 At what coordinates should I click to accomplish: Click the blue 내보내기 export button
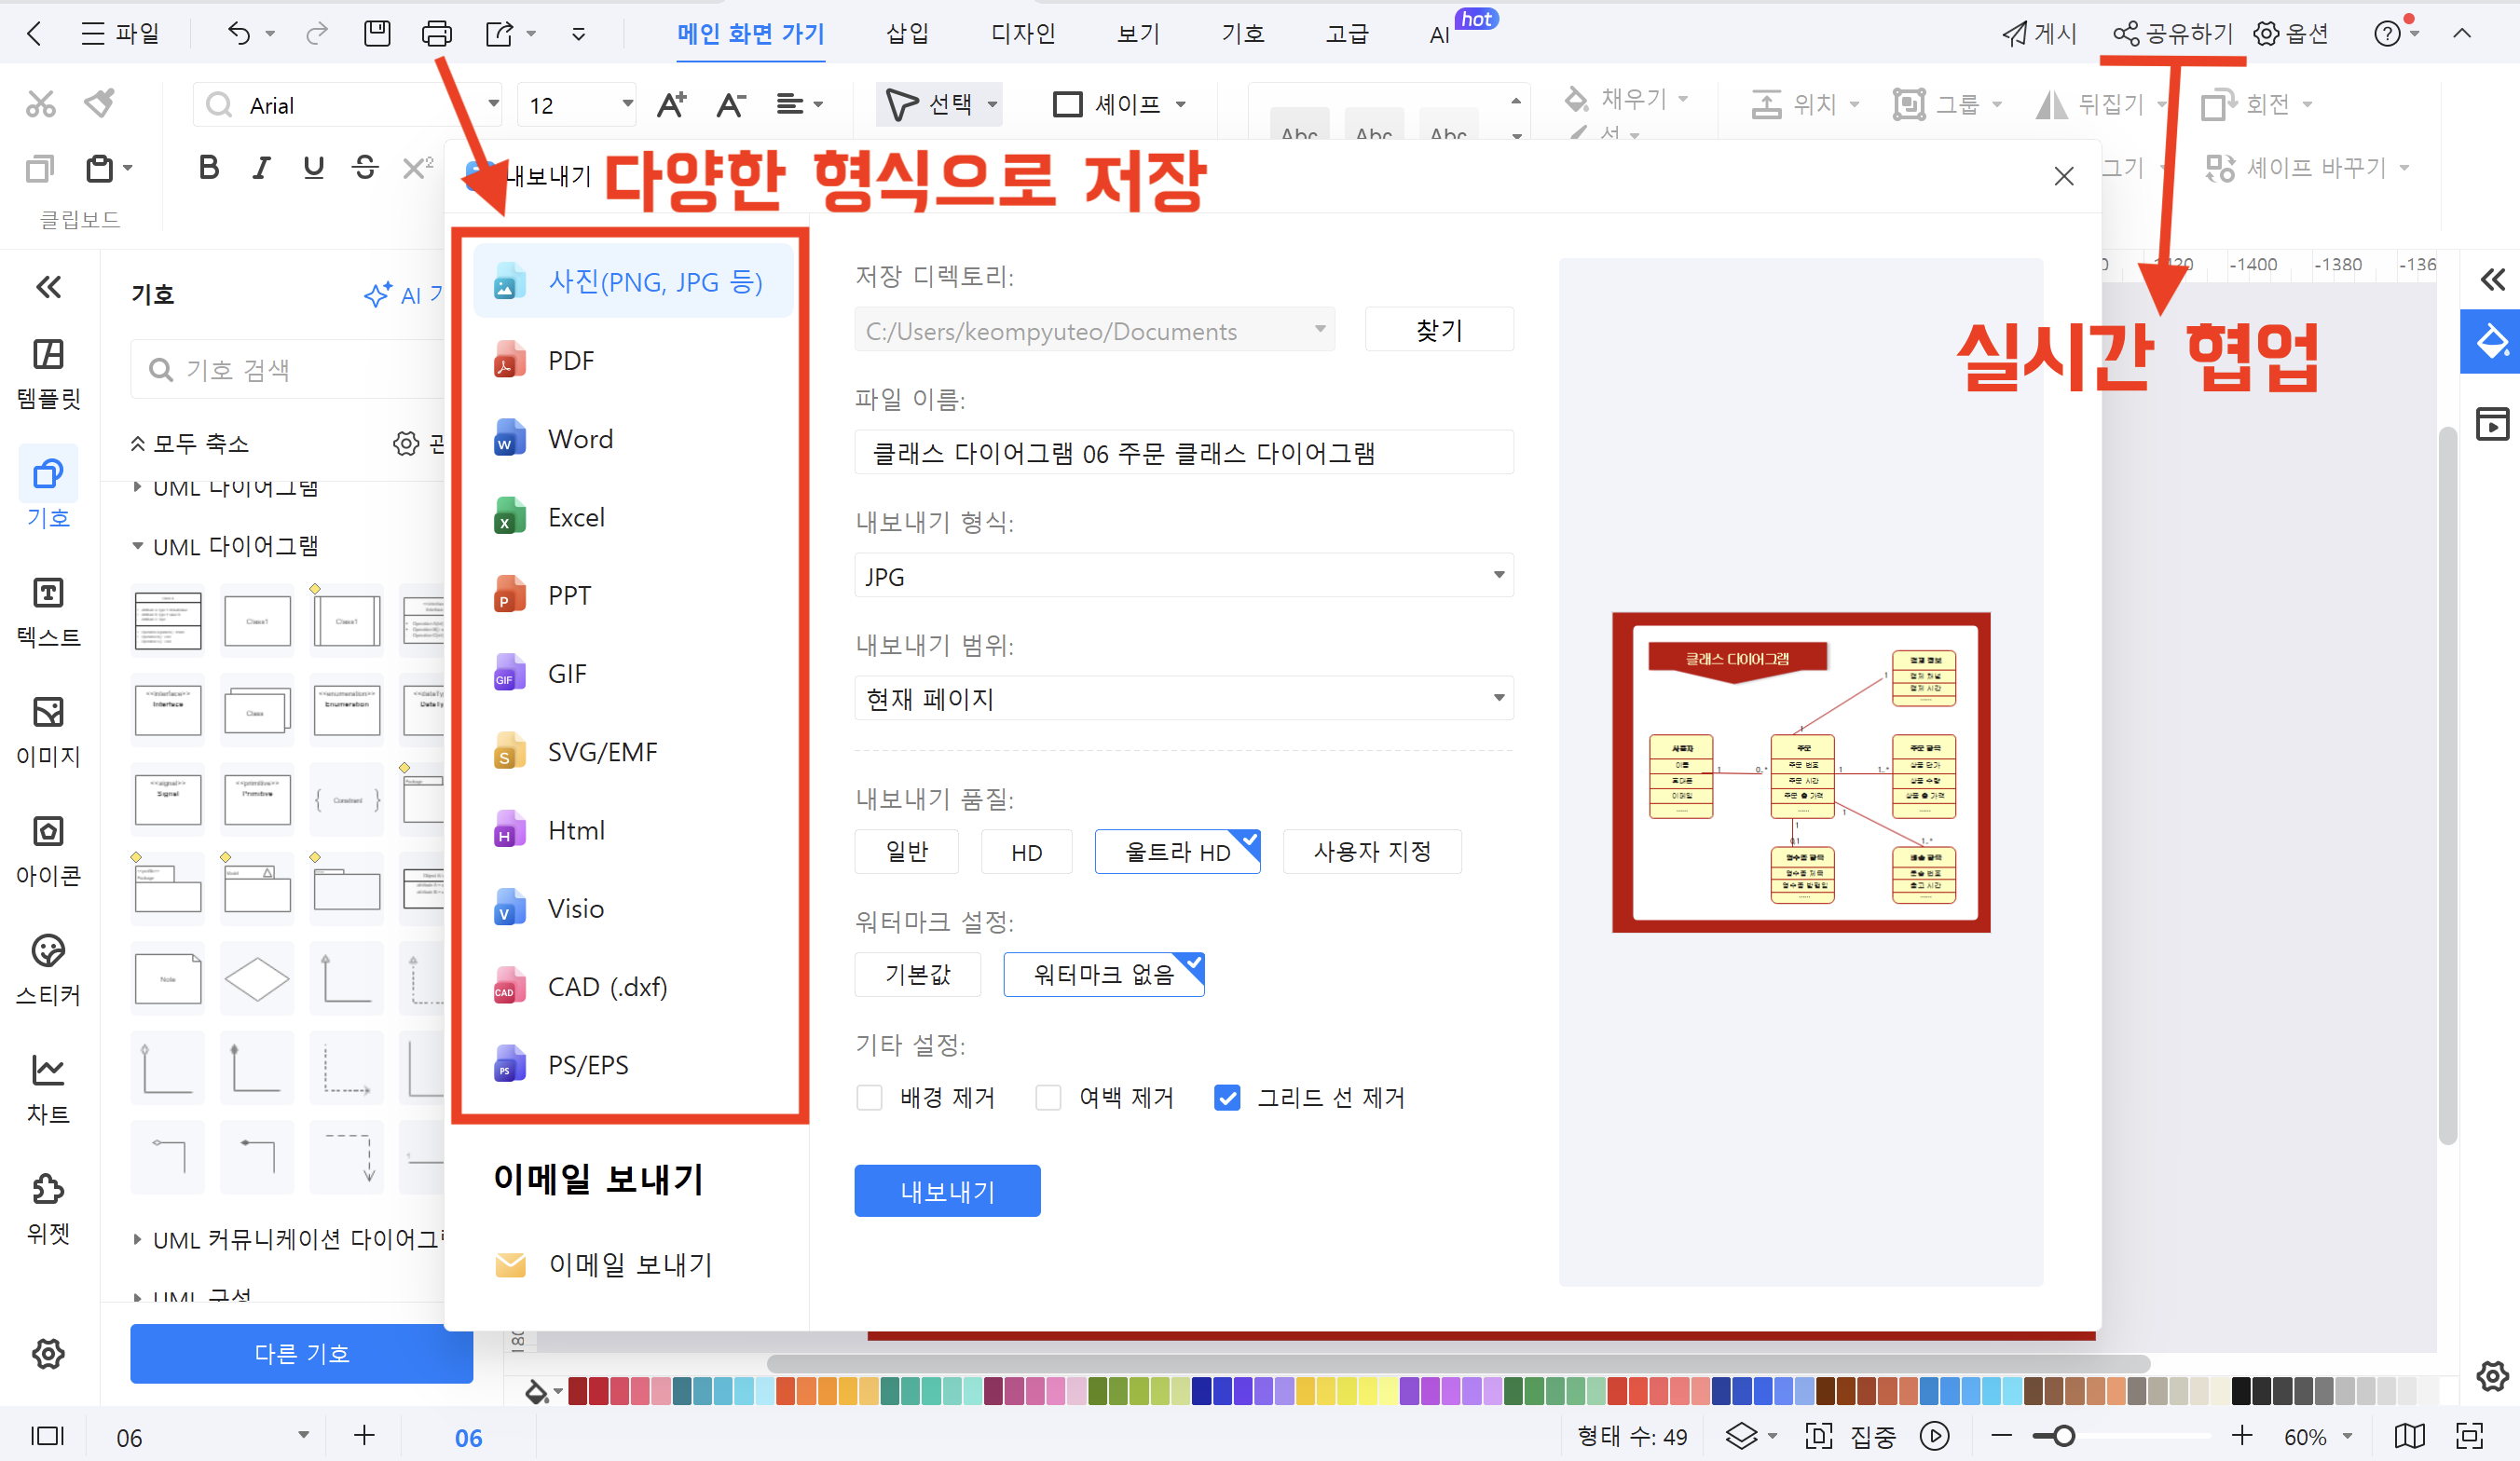(x=946, y=1190)
